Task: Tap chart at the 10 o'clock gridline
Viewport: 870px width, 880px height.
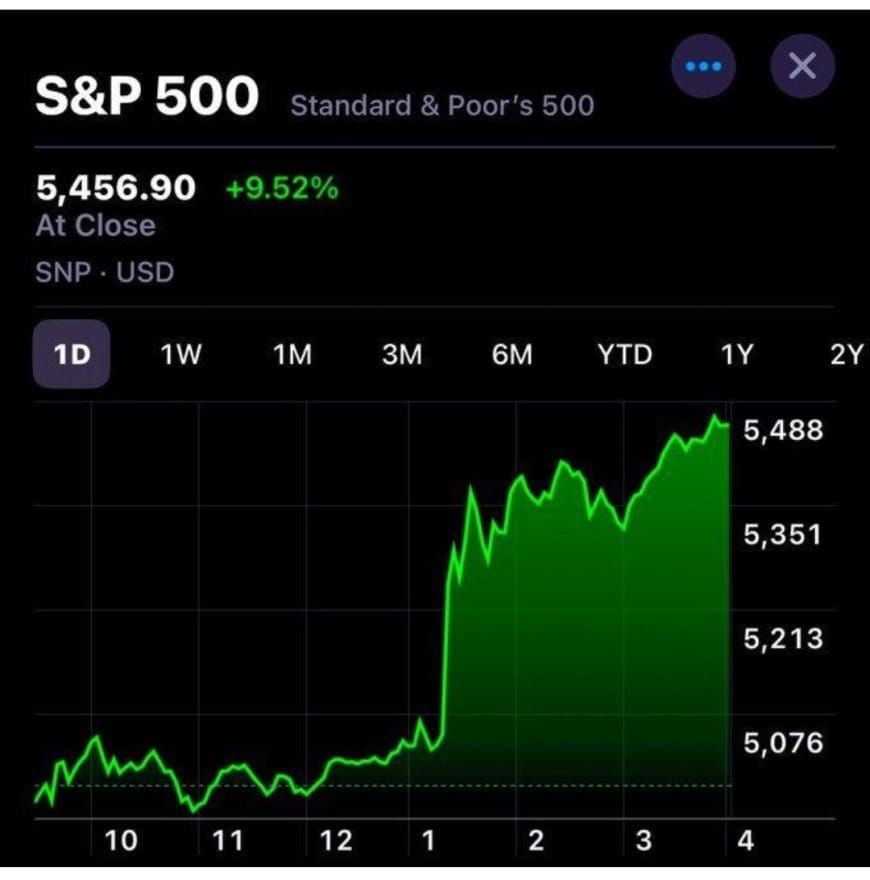Action: (121, 841)
